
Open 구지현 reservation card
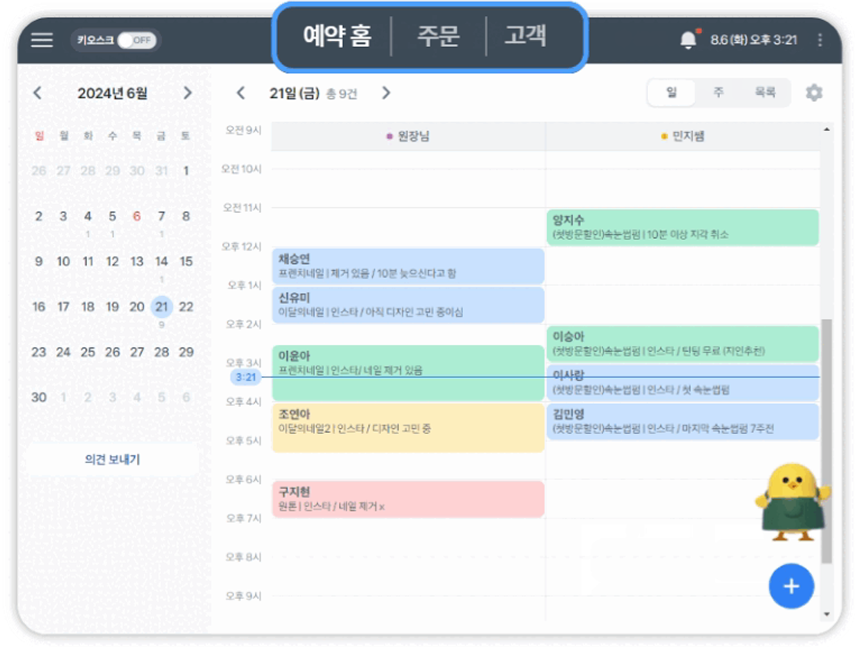[x=407, y=499]
